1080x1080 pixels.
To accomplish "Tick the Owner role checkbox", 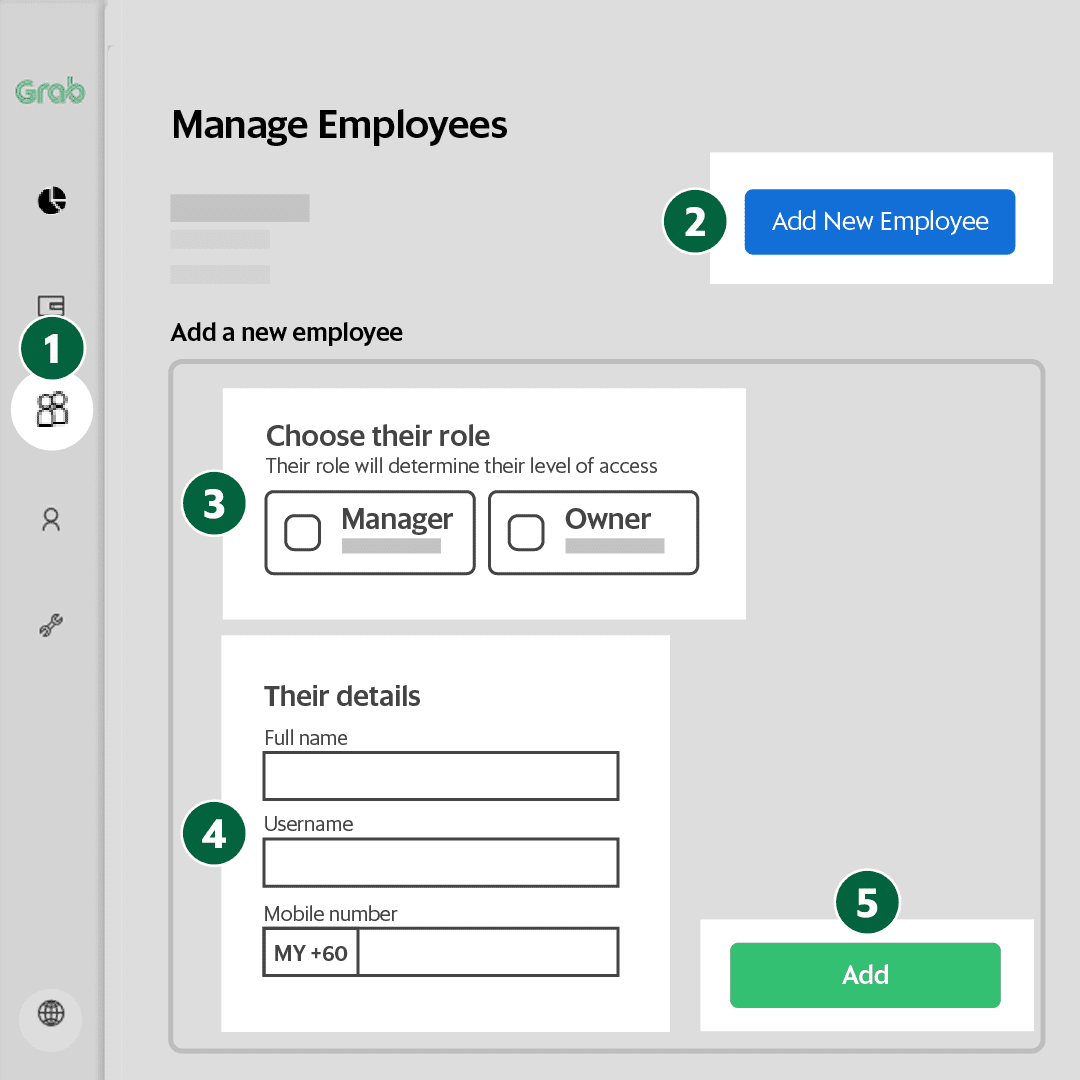I will tap(526, 533).
